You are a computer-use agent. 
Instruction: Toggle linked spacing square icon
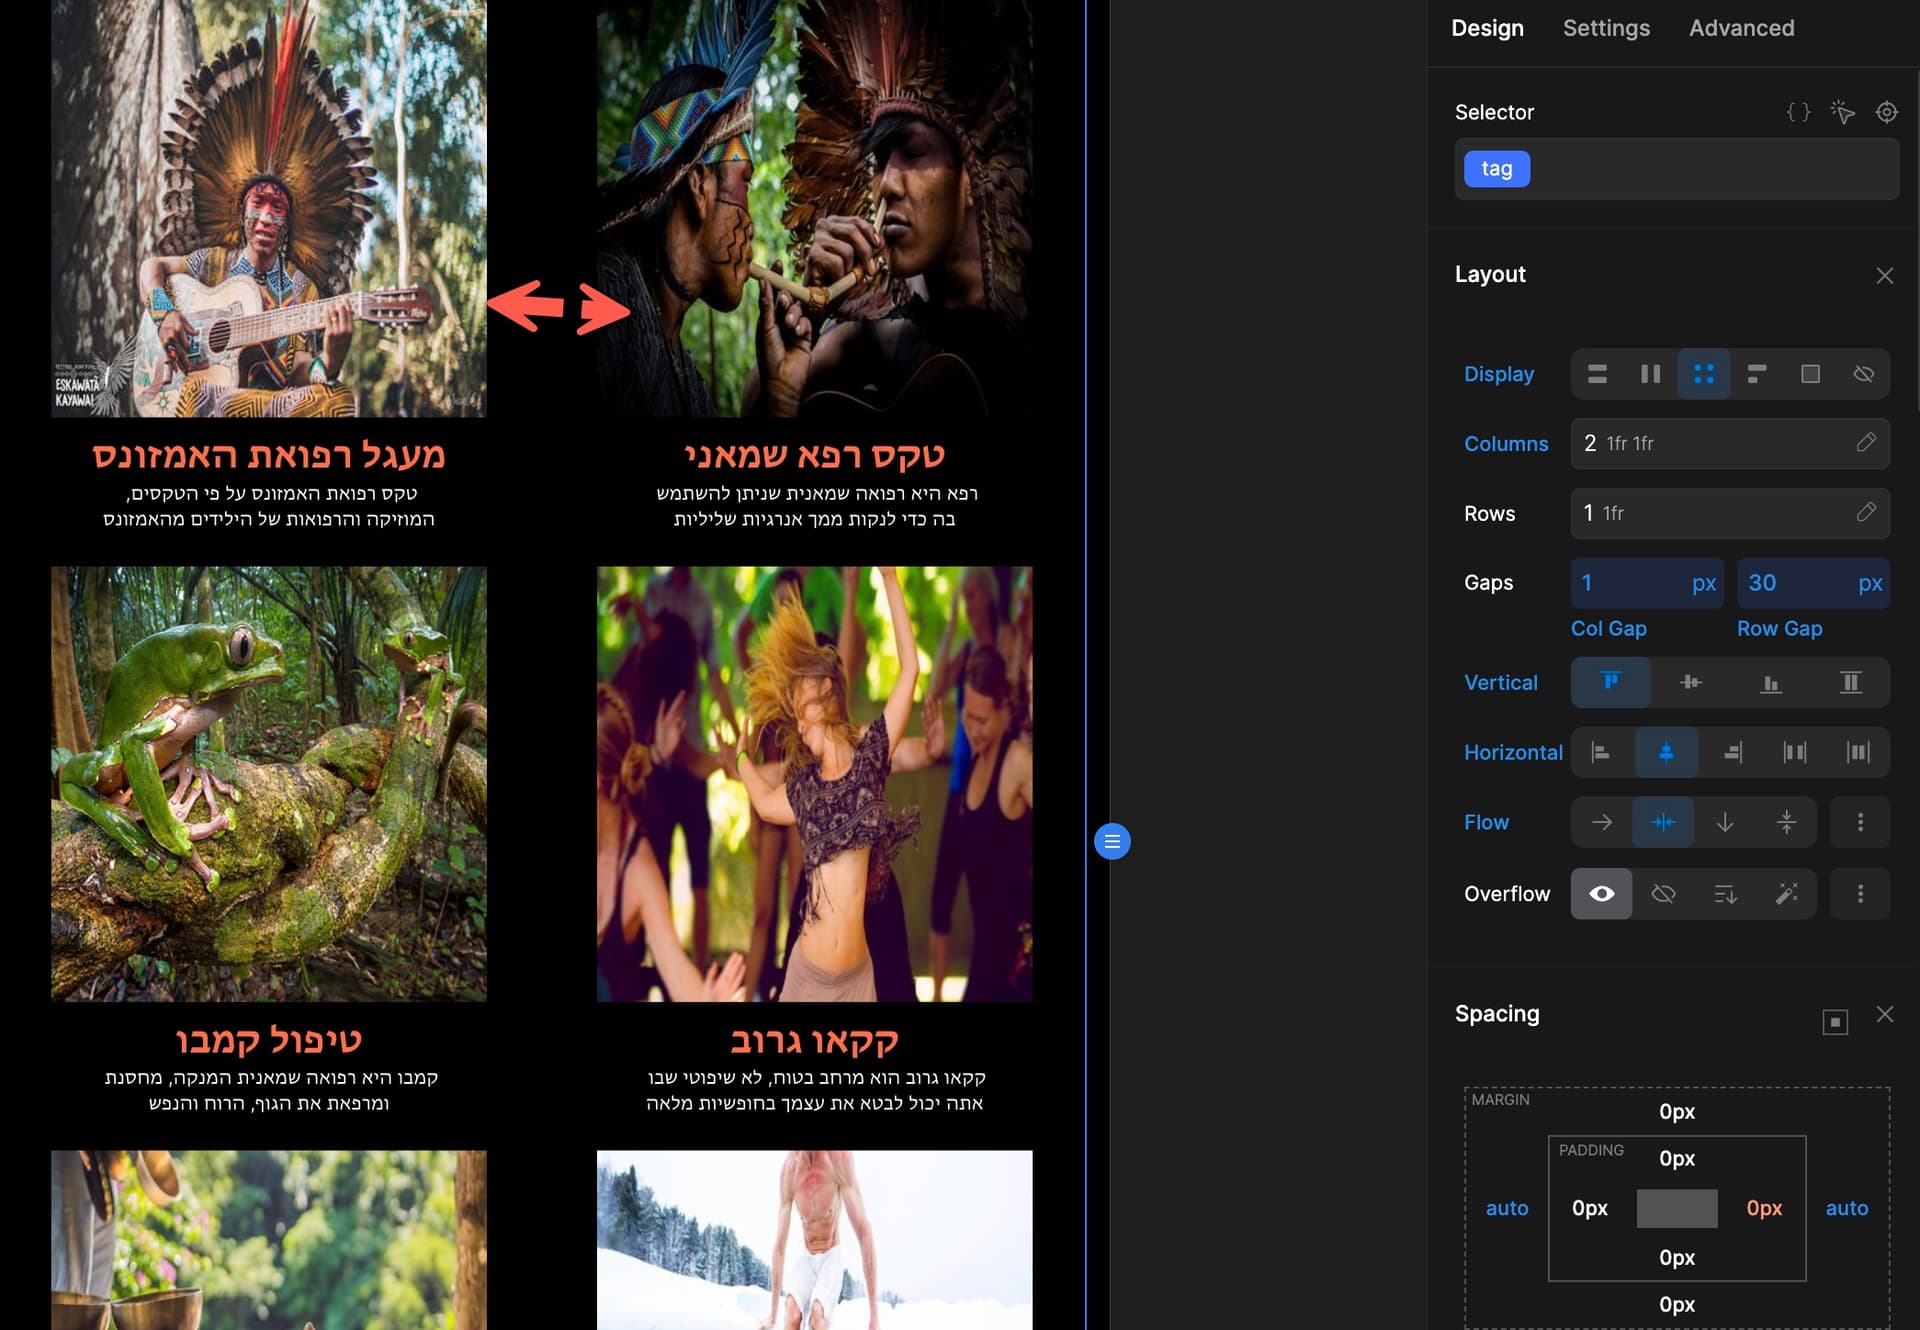coord(1835,1022)
